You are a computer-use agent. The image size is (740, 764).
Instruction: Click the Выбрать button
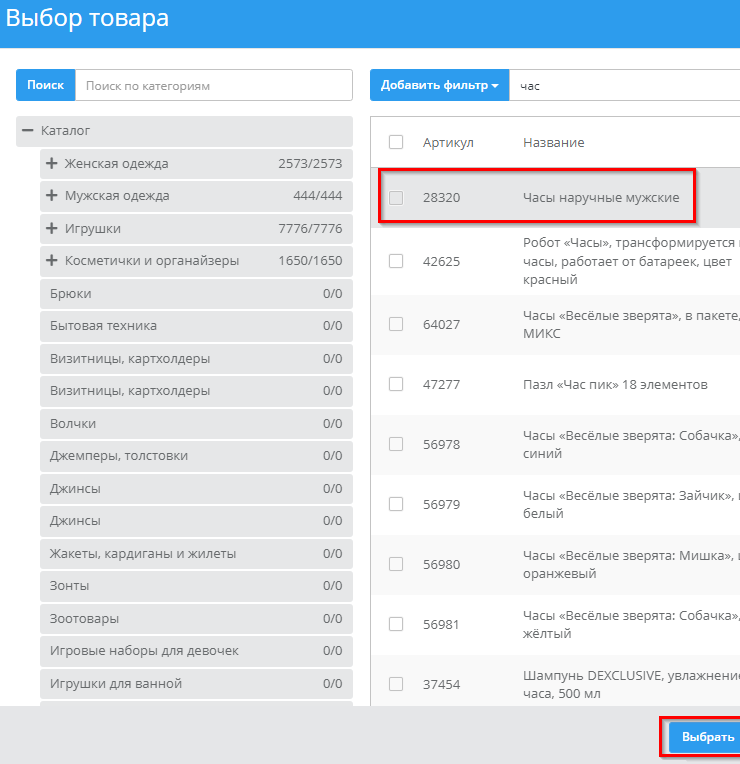coord(707,737)
